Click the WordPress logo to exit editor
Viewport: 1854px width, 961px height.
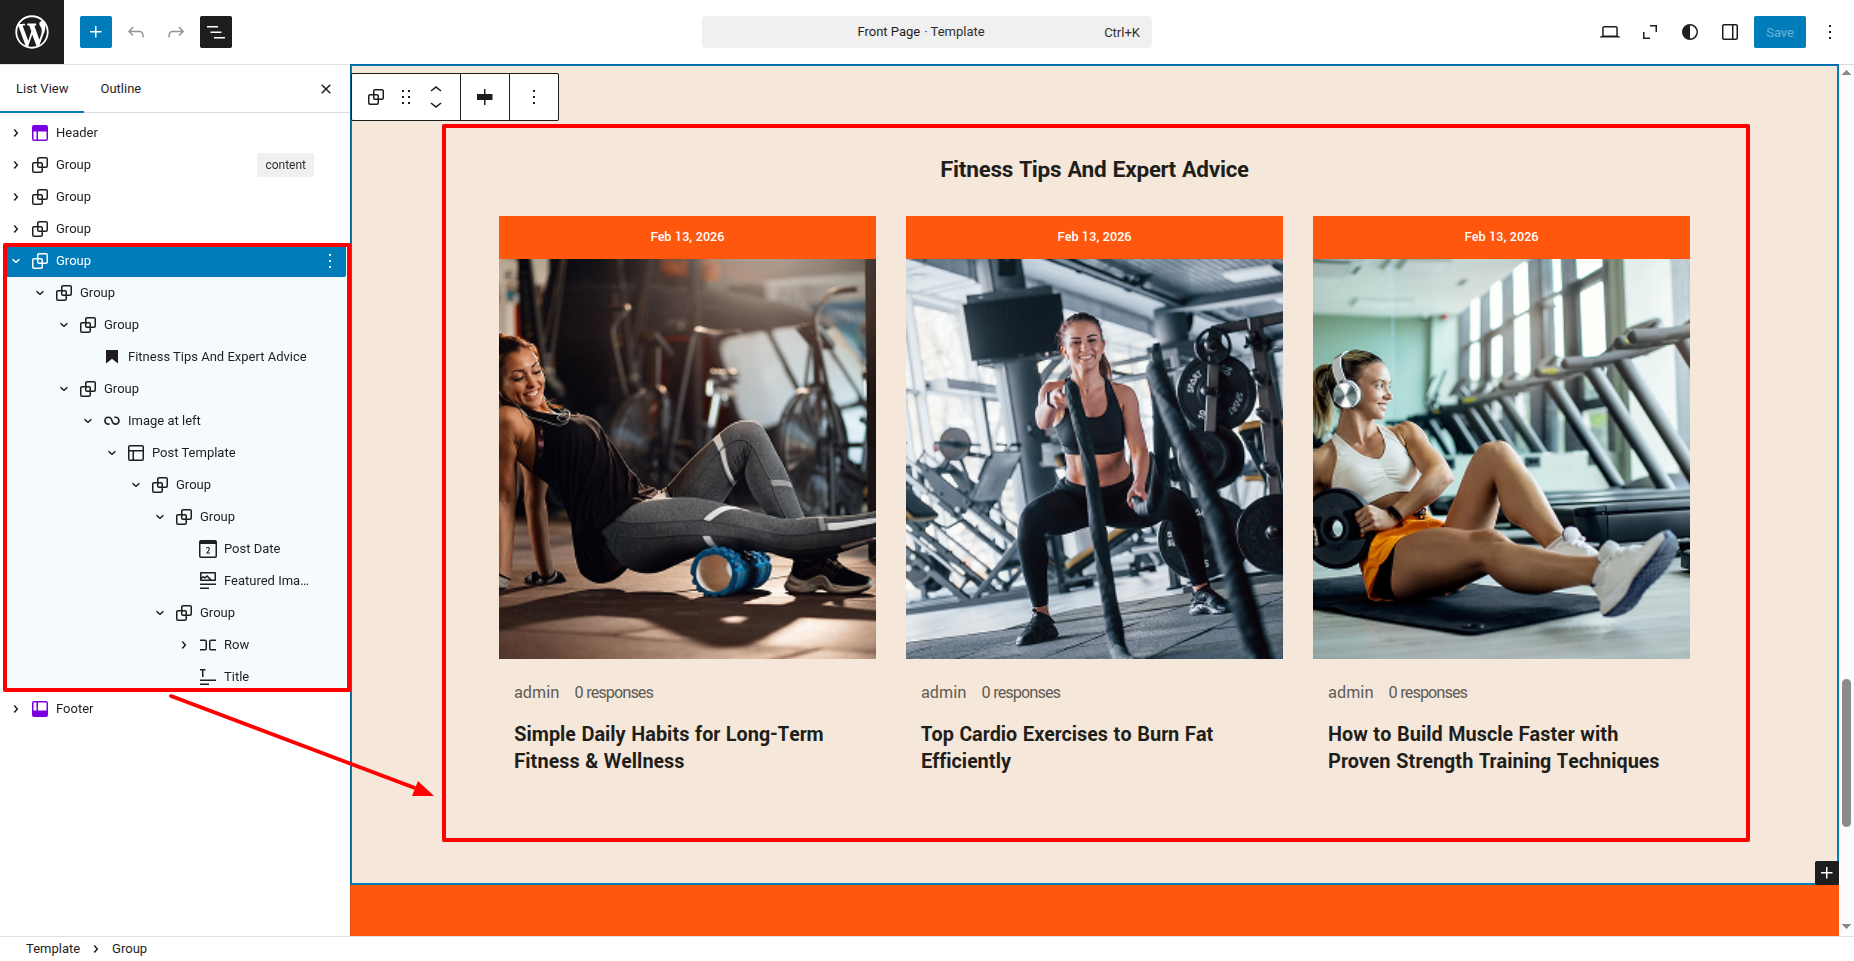point(32,32)
